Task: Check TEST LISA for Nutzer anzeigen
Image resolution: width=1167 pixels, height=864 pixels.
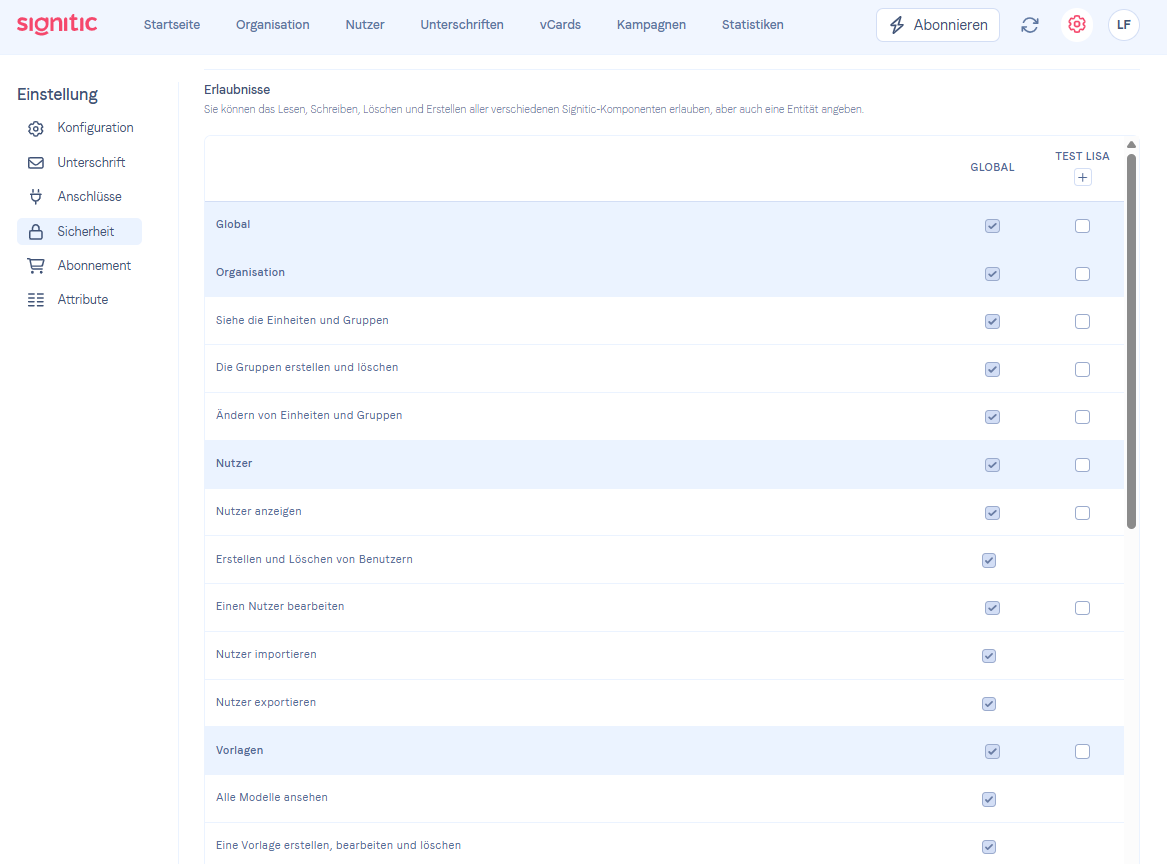Action: 1082,513
